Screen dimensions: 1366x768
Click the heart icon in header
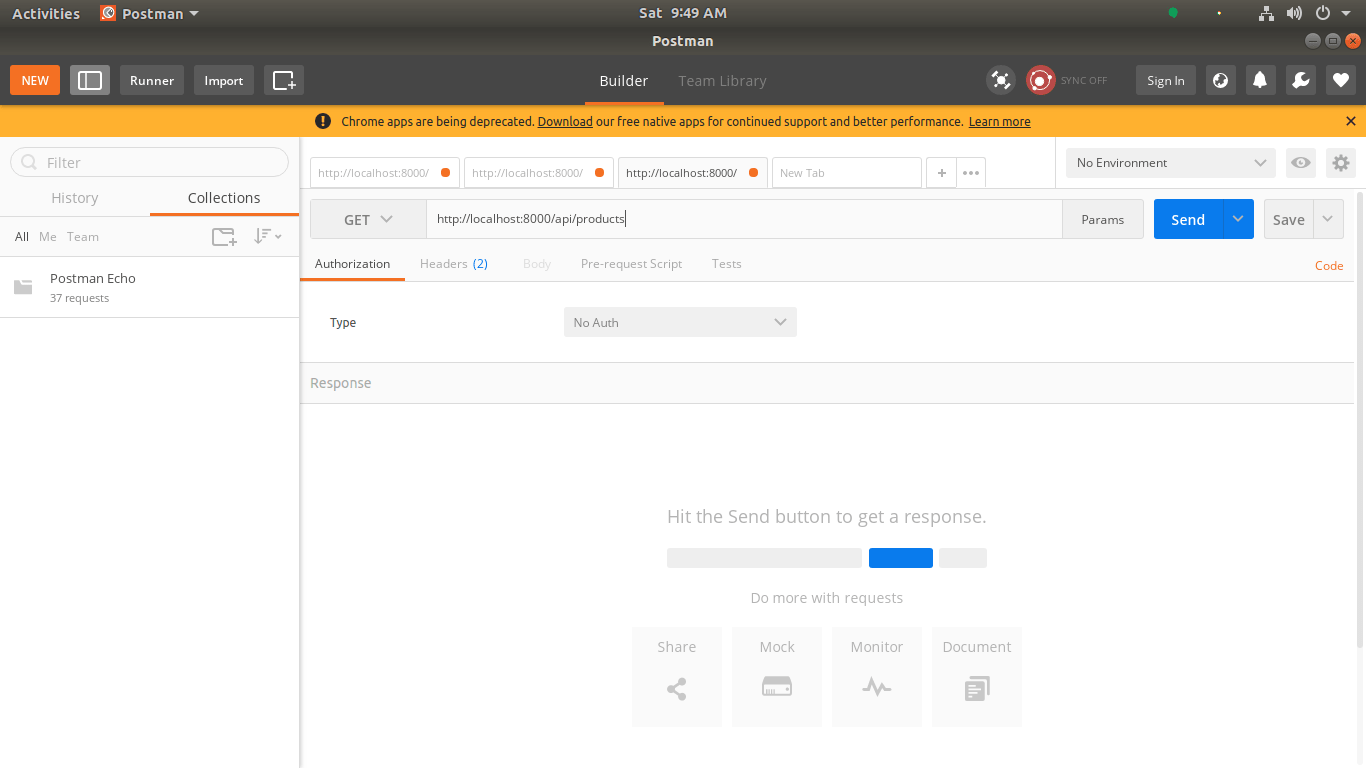click(1341, 81)
